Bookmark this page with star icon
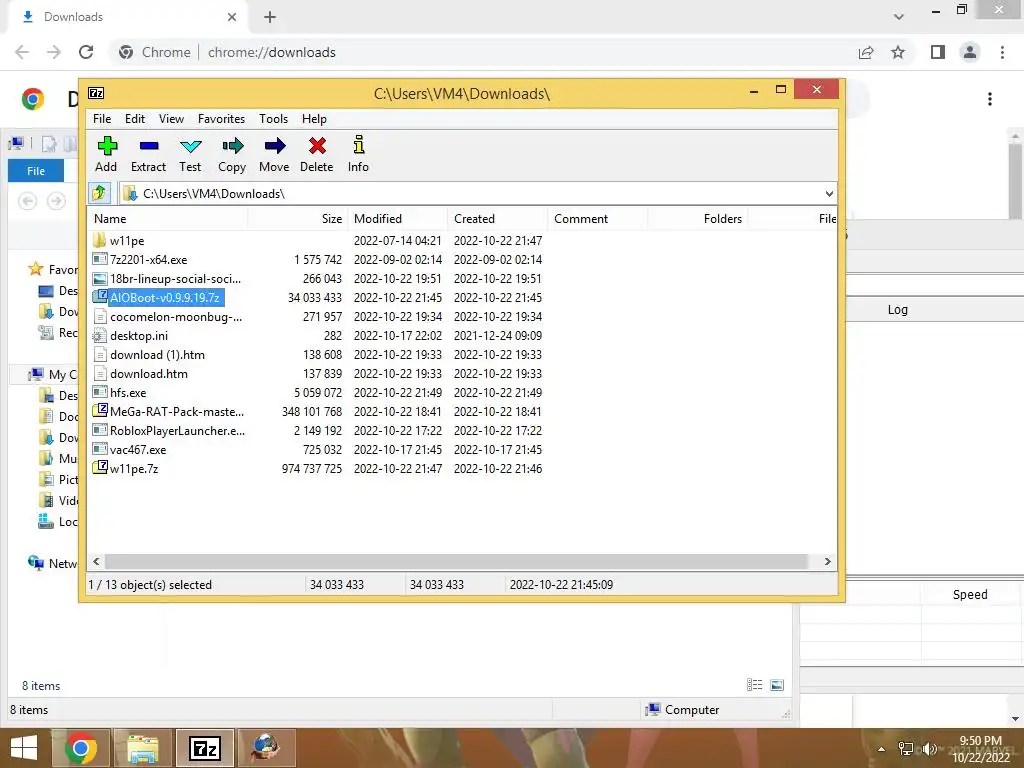This screenshot has height=768, width=1024. [x=898, y=52]
